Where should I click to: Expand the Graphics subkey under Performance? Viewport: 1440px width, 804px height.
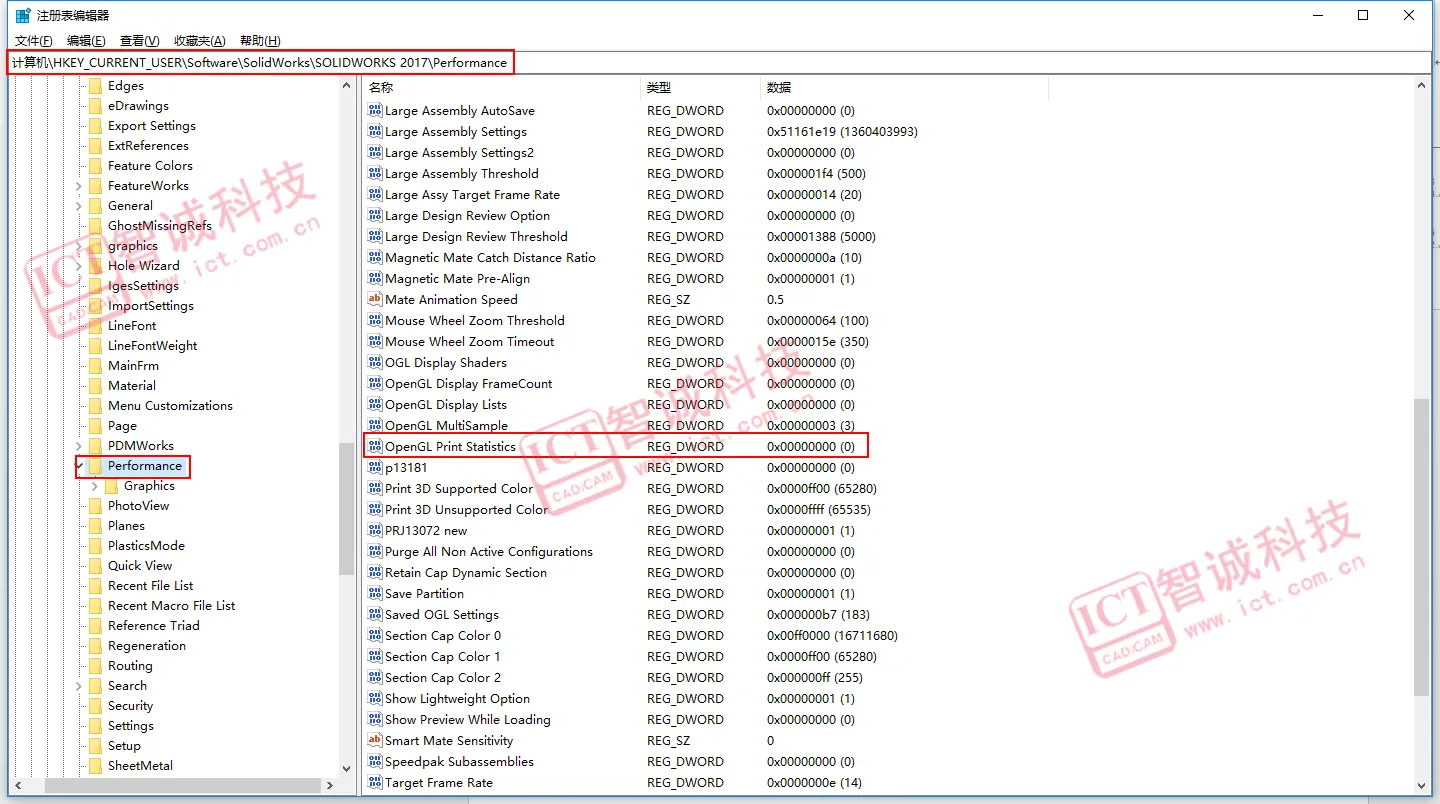pyautogui.click(x=95, y=486)
